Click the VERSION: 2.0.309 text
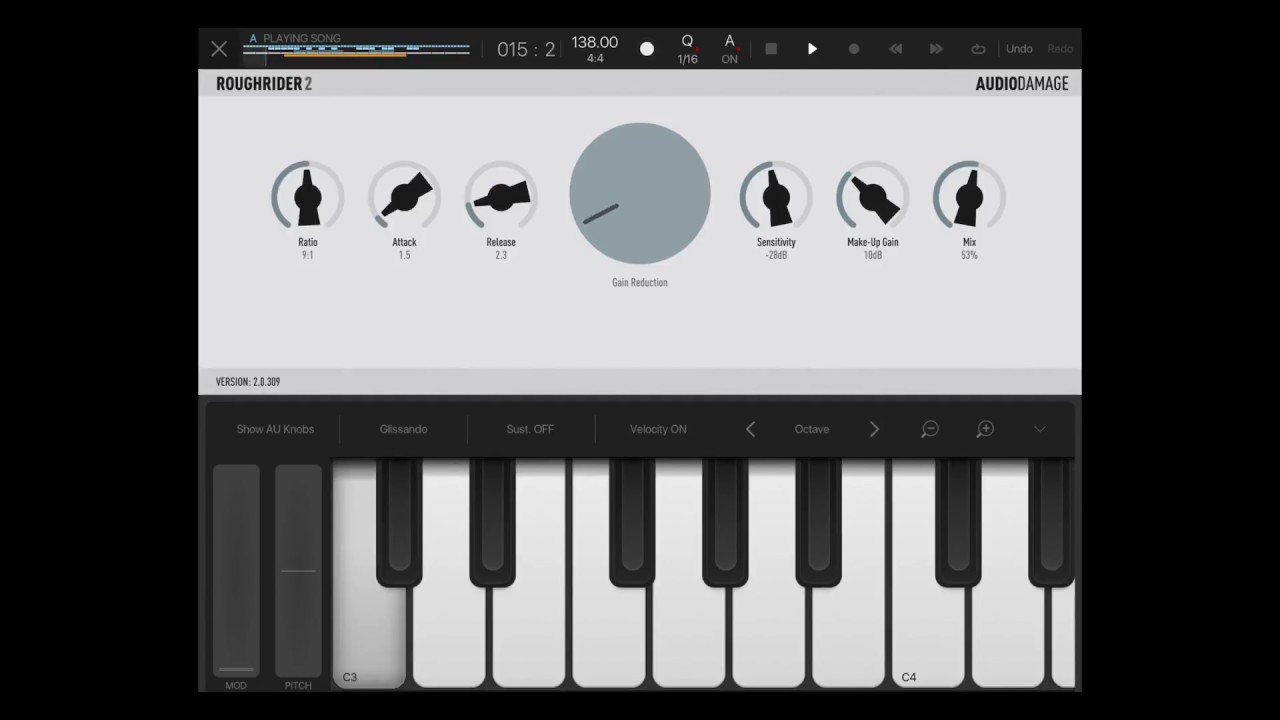 click(248, 382)
